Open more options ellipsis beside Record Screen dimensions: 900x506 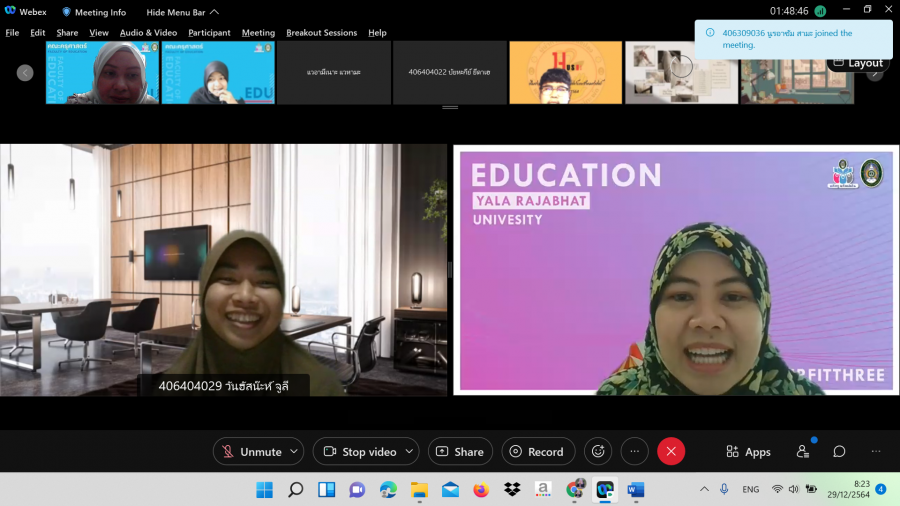pyautogui.click(x=634, y=452)
